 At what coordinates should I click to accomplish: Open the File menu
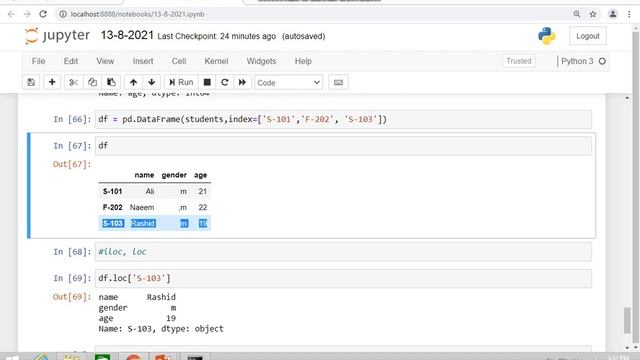(x=38, y=61)
